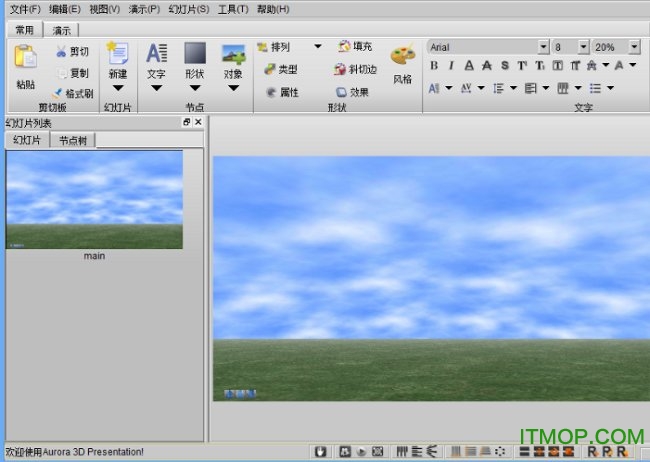Click the dotted circle layout icon
The width and height of the screenshot is (650, 462).
(x=500, y=451)
